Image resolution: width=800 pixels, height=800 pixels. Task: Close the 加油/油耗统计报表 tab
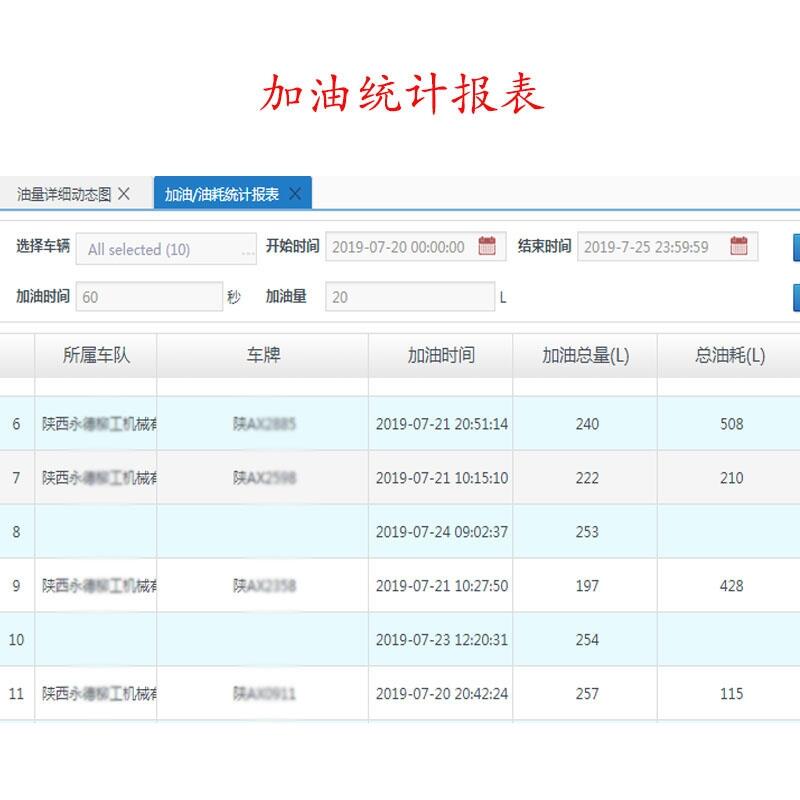point(295,194)
